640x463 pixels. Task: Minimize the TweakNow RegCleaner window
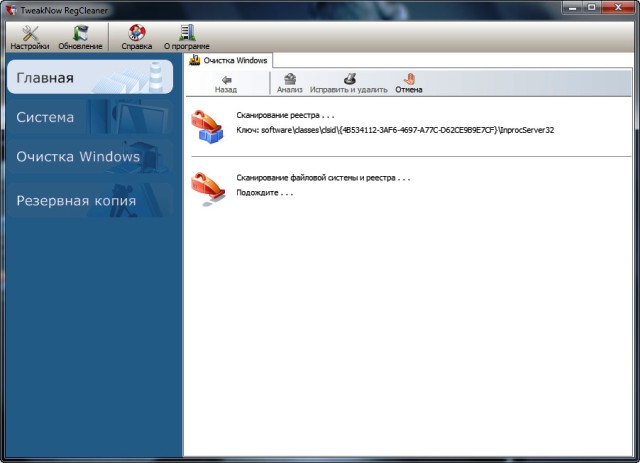(x=572, y=7)
